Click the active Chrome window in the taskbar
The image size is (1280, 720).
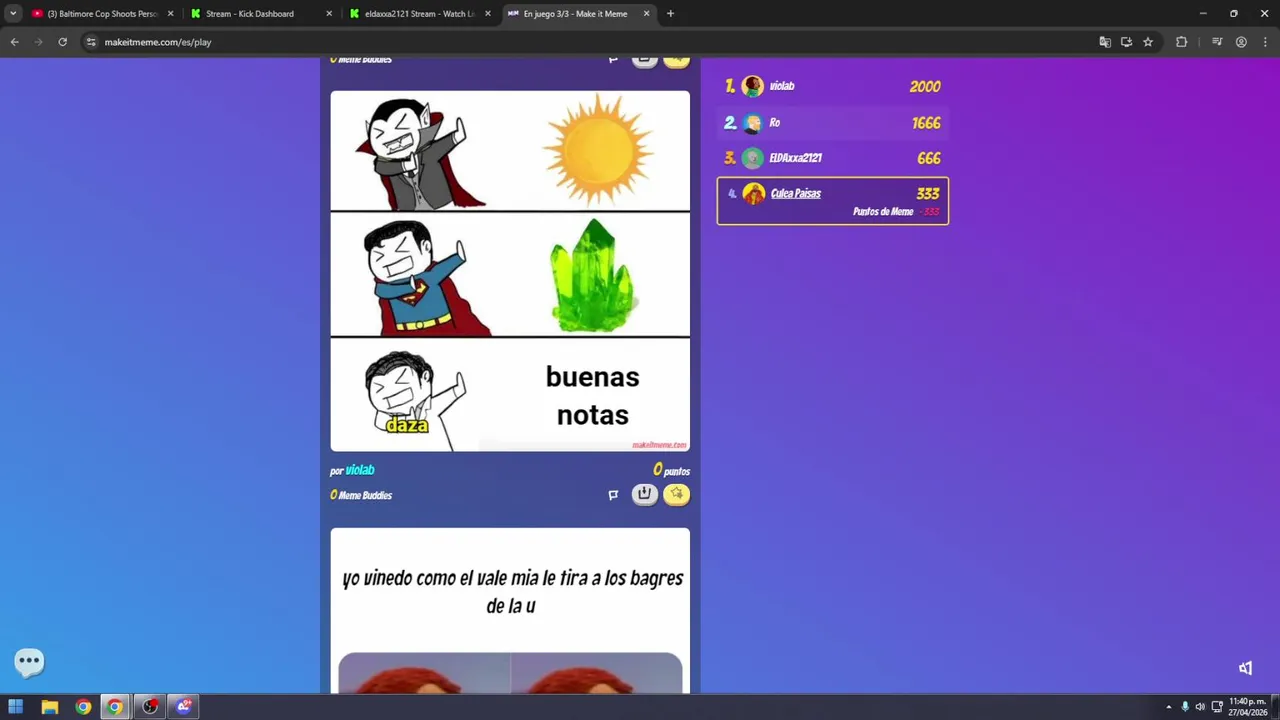point(116,707)
